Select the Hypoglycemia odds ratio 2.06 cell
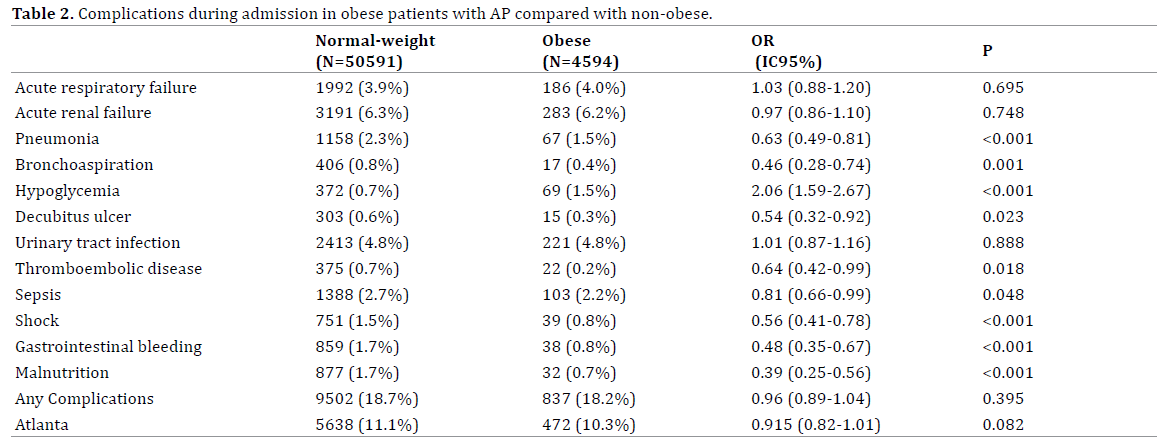1164x444 pixels. 811,191
